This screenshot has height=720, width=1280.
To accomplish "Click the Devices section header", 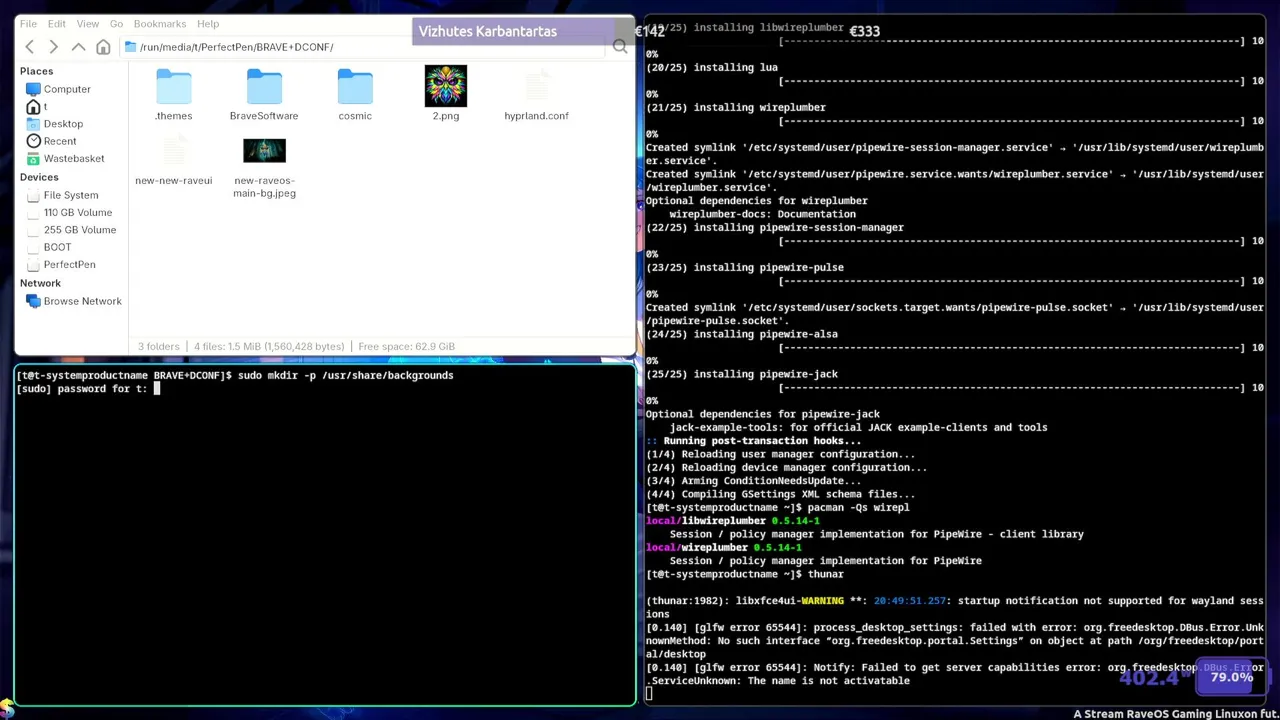I will [39, 177].
